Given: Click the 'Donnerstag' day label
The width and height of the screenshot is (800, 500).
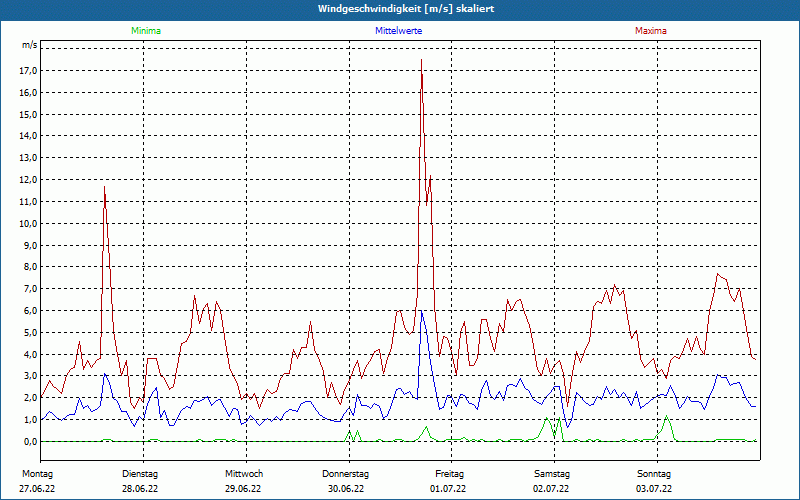Looking at the screenshot, I should tap(345, 474).
